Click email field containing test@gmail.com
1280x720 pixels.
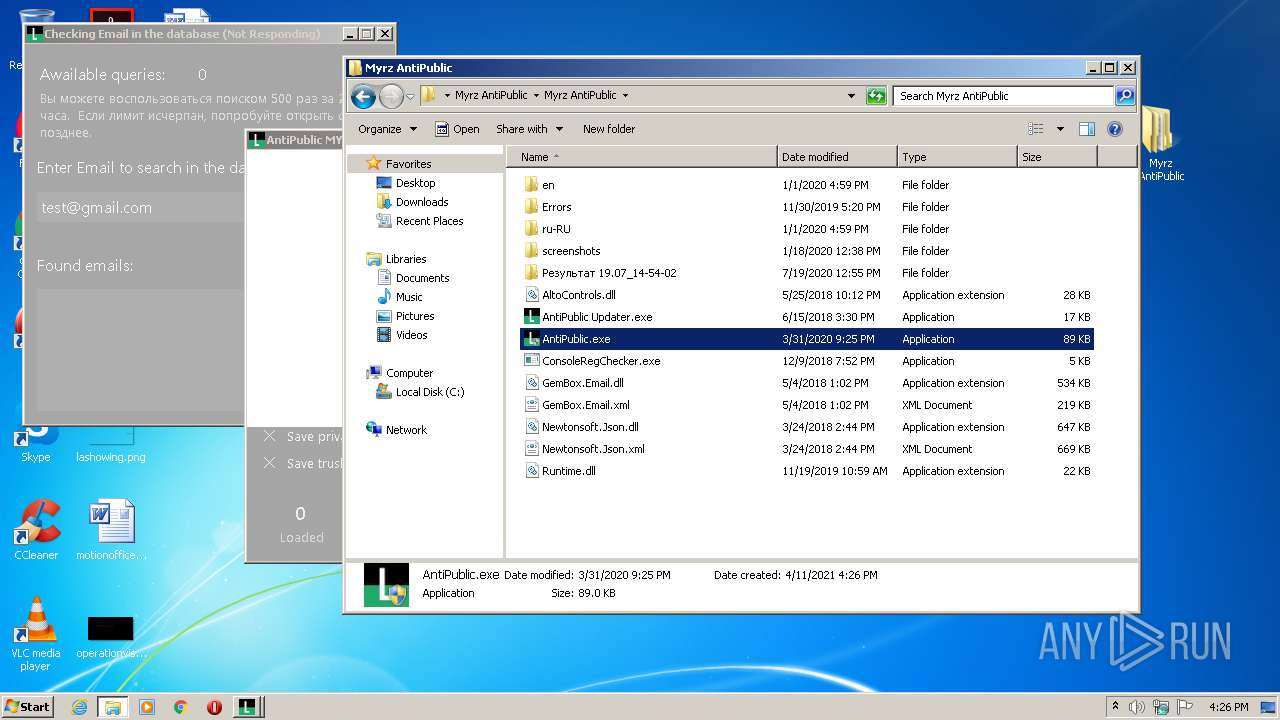point(141,208)
